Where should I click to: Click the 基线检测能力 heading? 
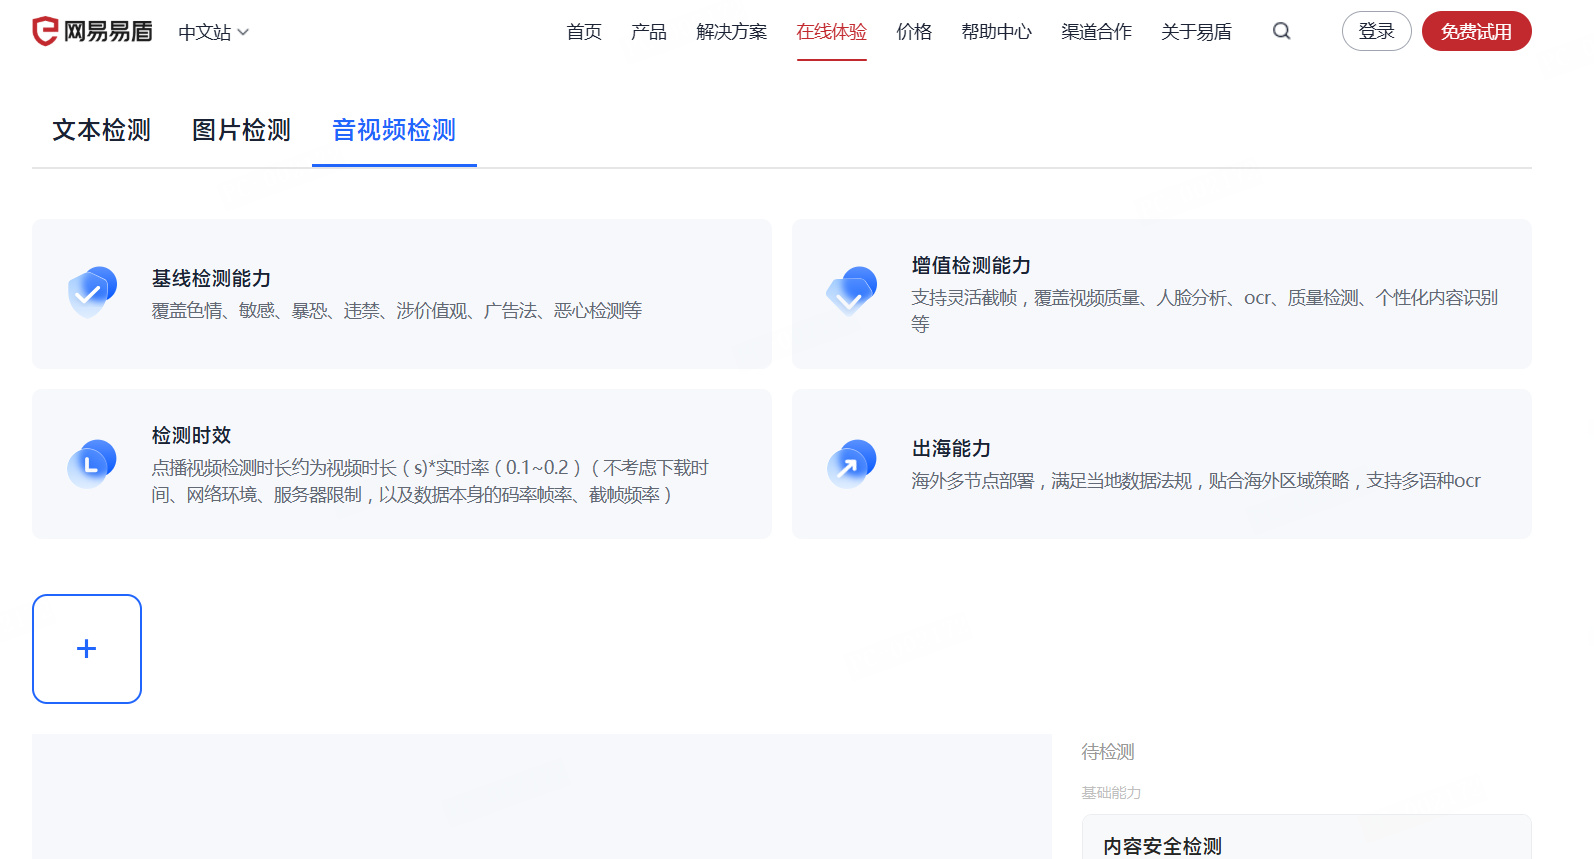pos(211,278)
